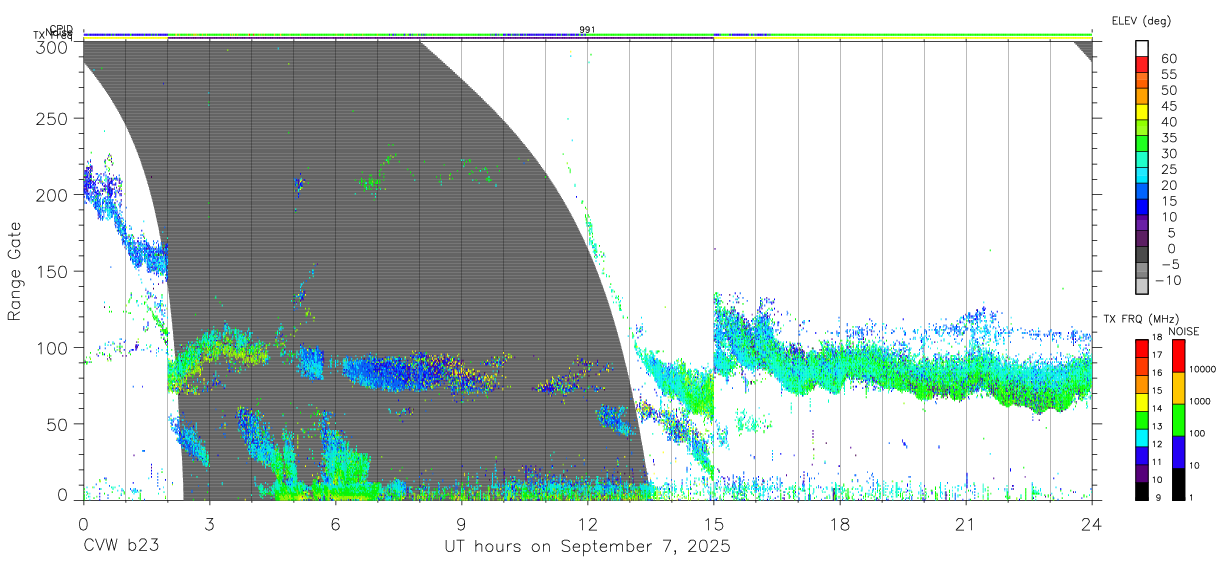
Task: Click the black TX FRQ swatch between 9 and 10
Action: click(1143, 490)
